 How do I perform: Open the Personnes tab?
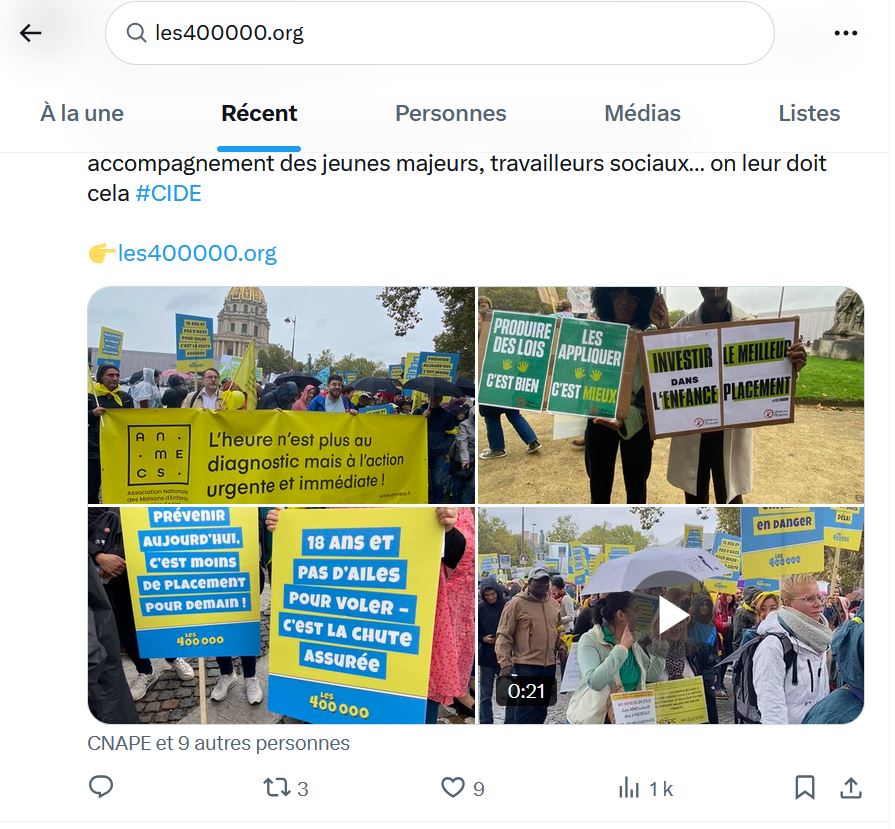pyautogui.click(x=450, y=113)
